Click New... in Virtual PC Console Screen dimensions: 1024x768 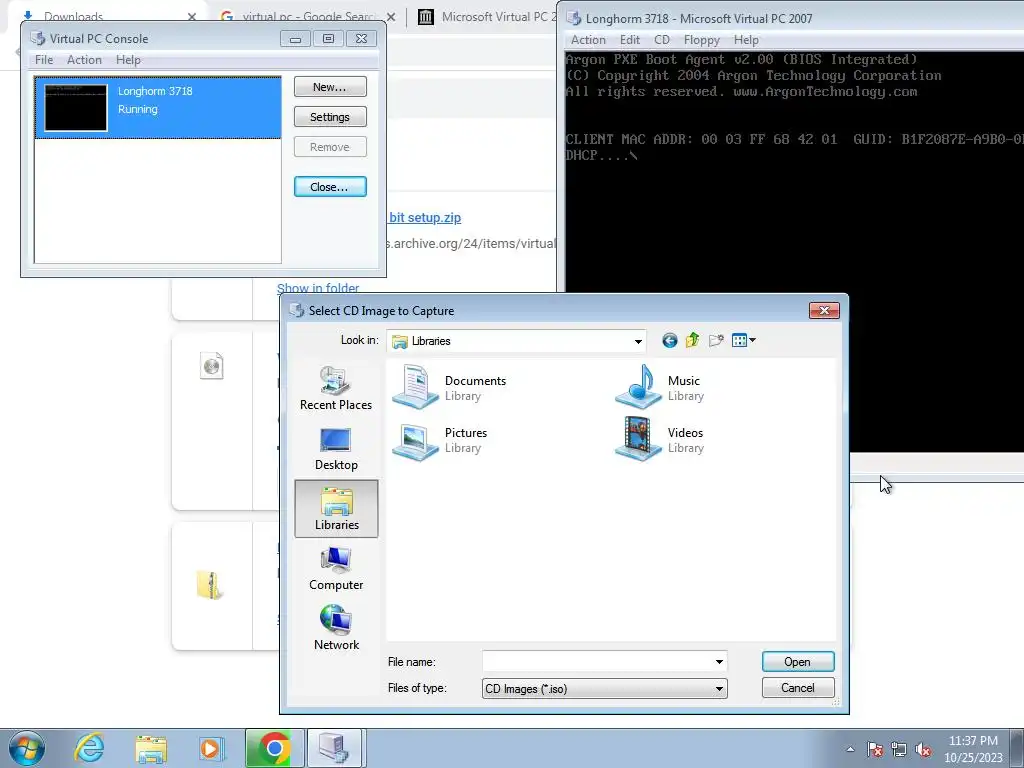330,87
